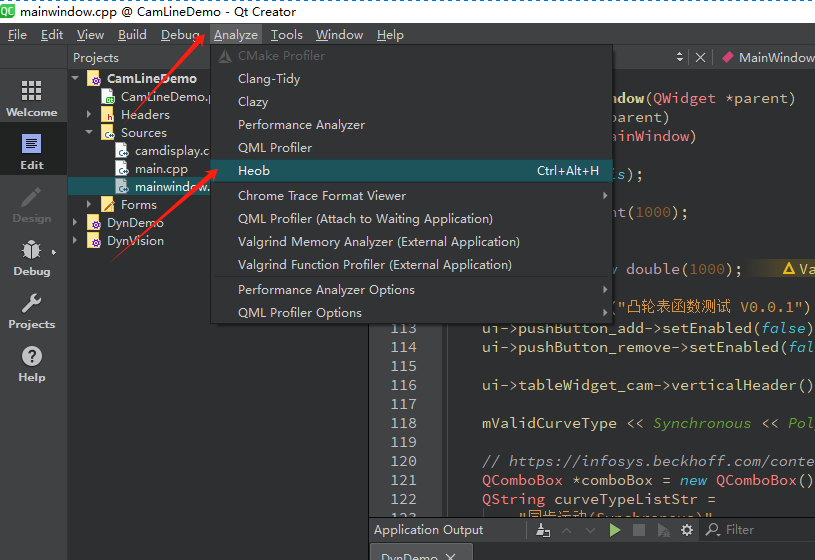Click the Forms folder icon
The width and height of the screenshot is (815, 560).
tap(108, 204)
